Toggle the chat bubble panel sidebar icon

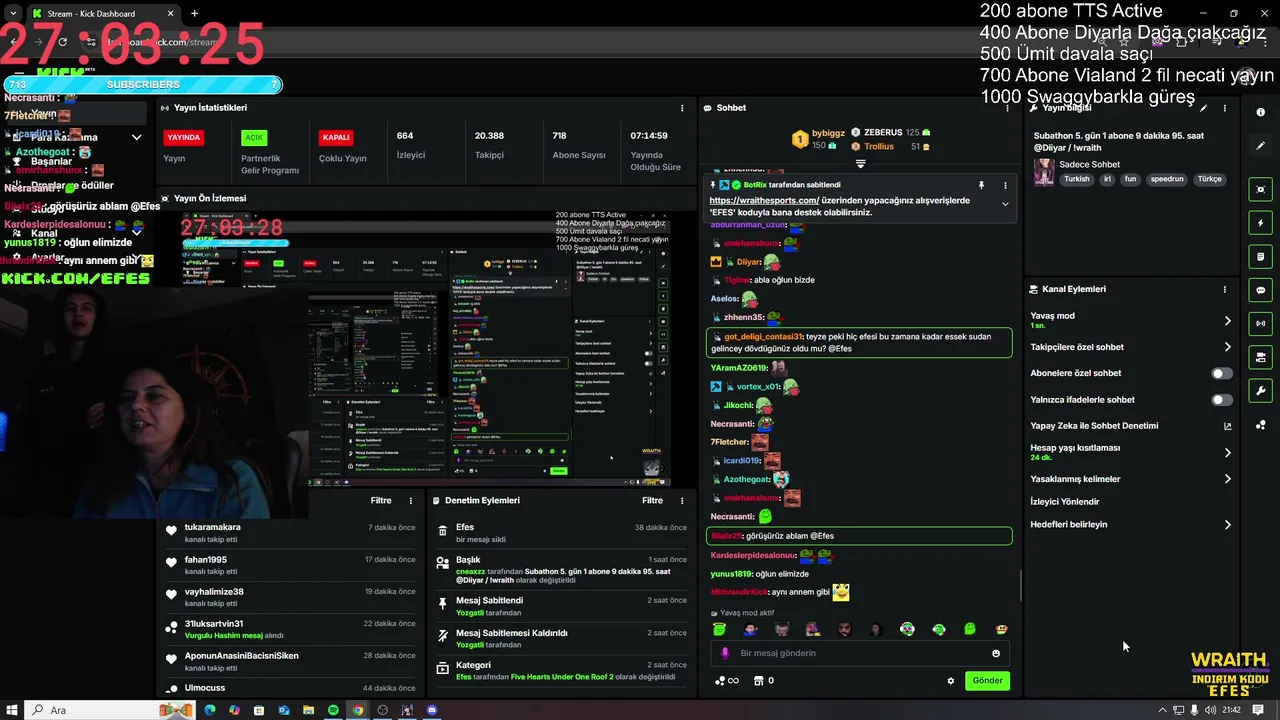[x=1260, y=290]
